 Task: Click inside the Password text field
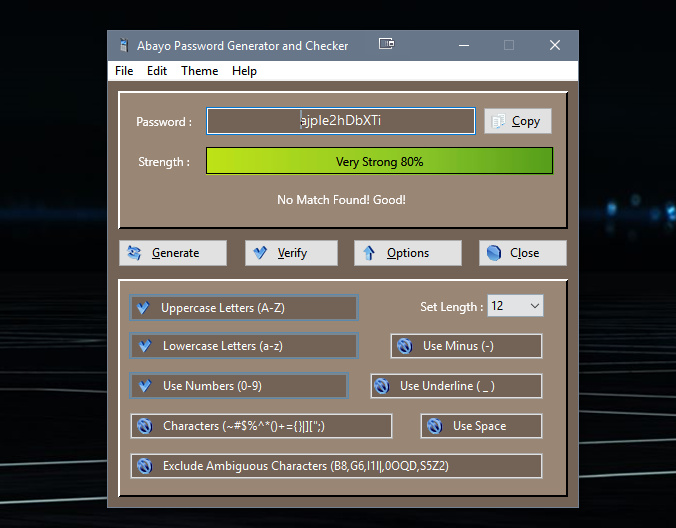click(341, 121)
